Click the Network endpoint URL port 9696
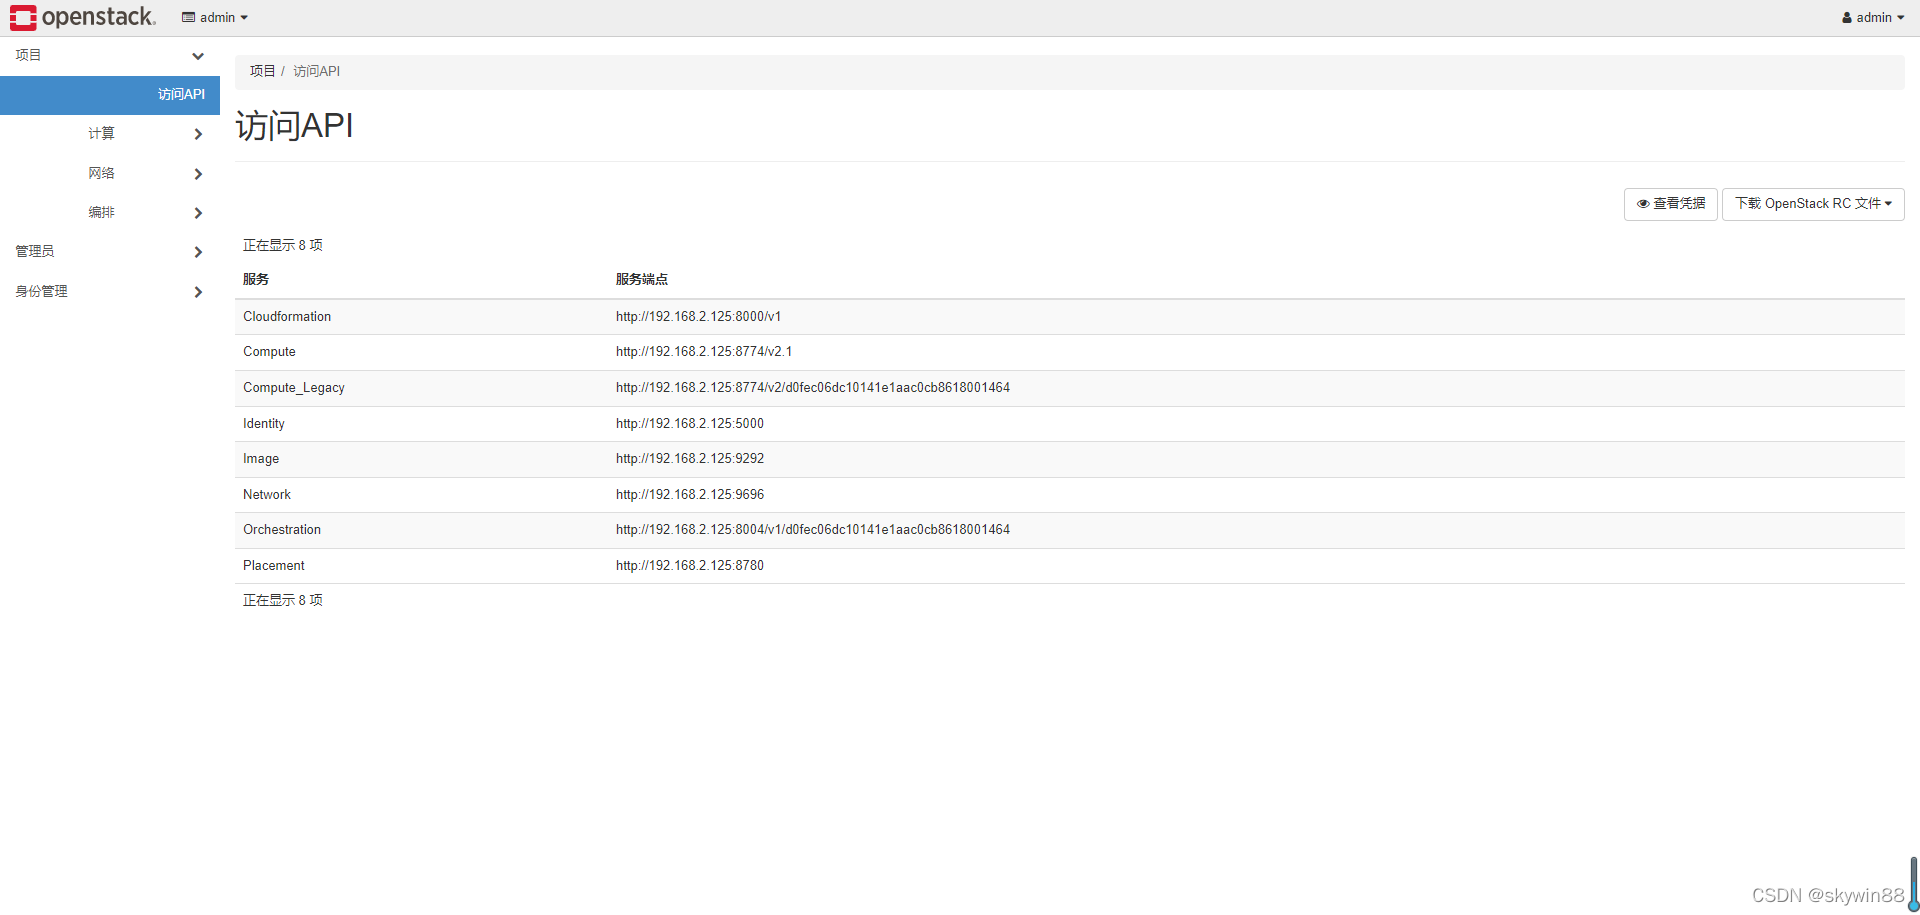The width and height of the screenshot is (1920, 915). 690,495
